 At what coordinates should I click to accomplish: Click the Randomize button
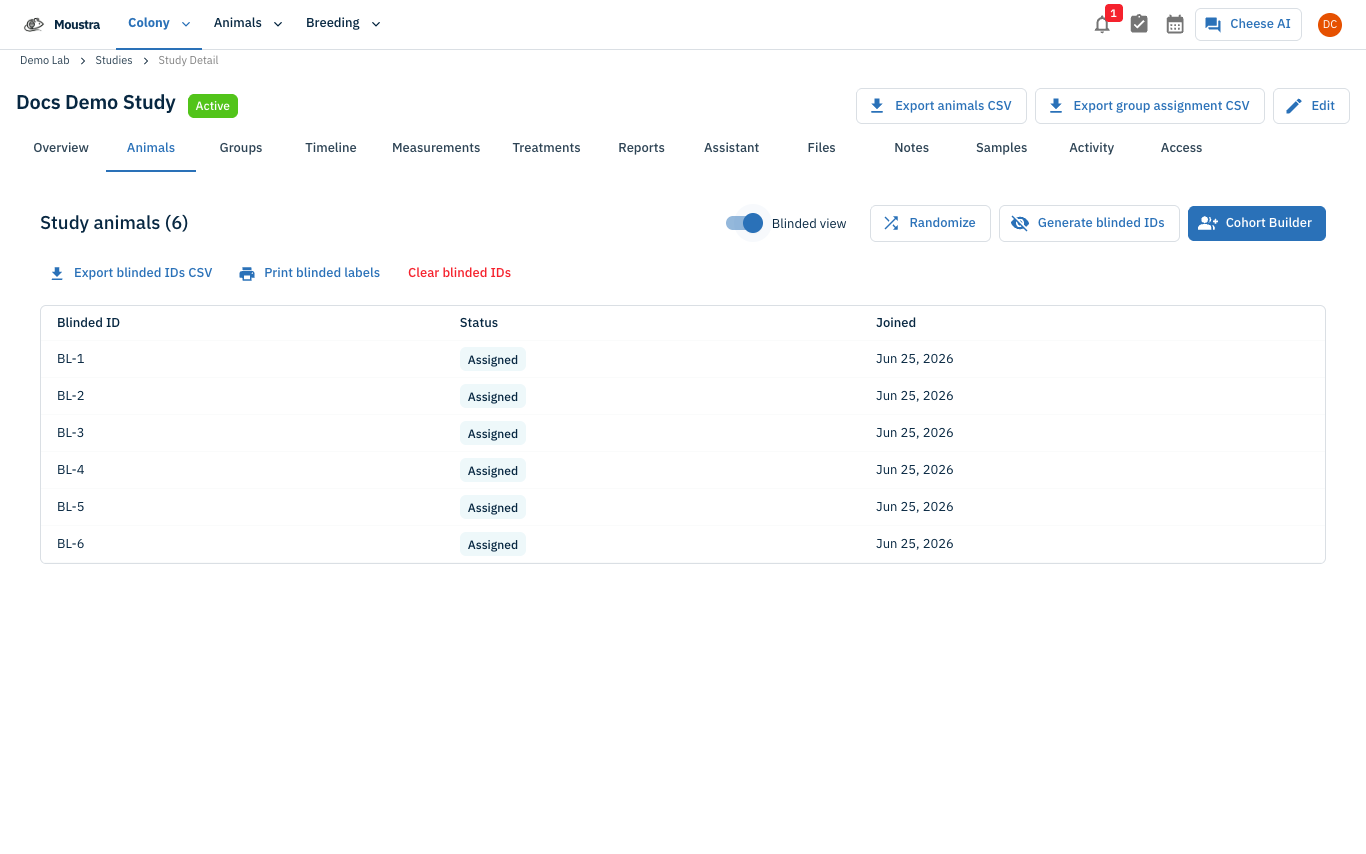pos(930,223)
